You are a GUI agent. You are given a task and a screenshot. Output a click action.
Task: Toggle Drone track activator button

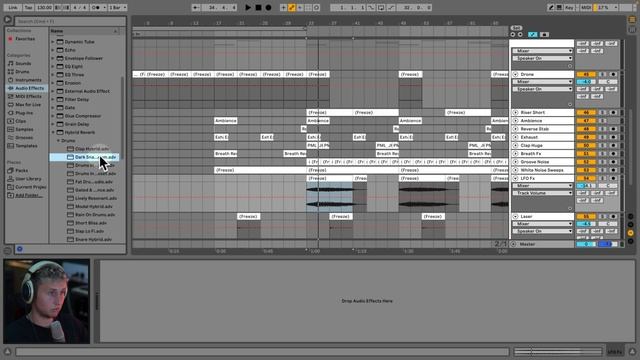click(586, 74)
